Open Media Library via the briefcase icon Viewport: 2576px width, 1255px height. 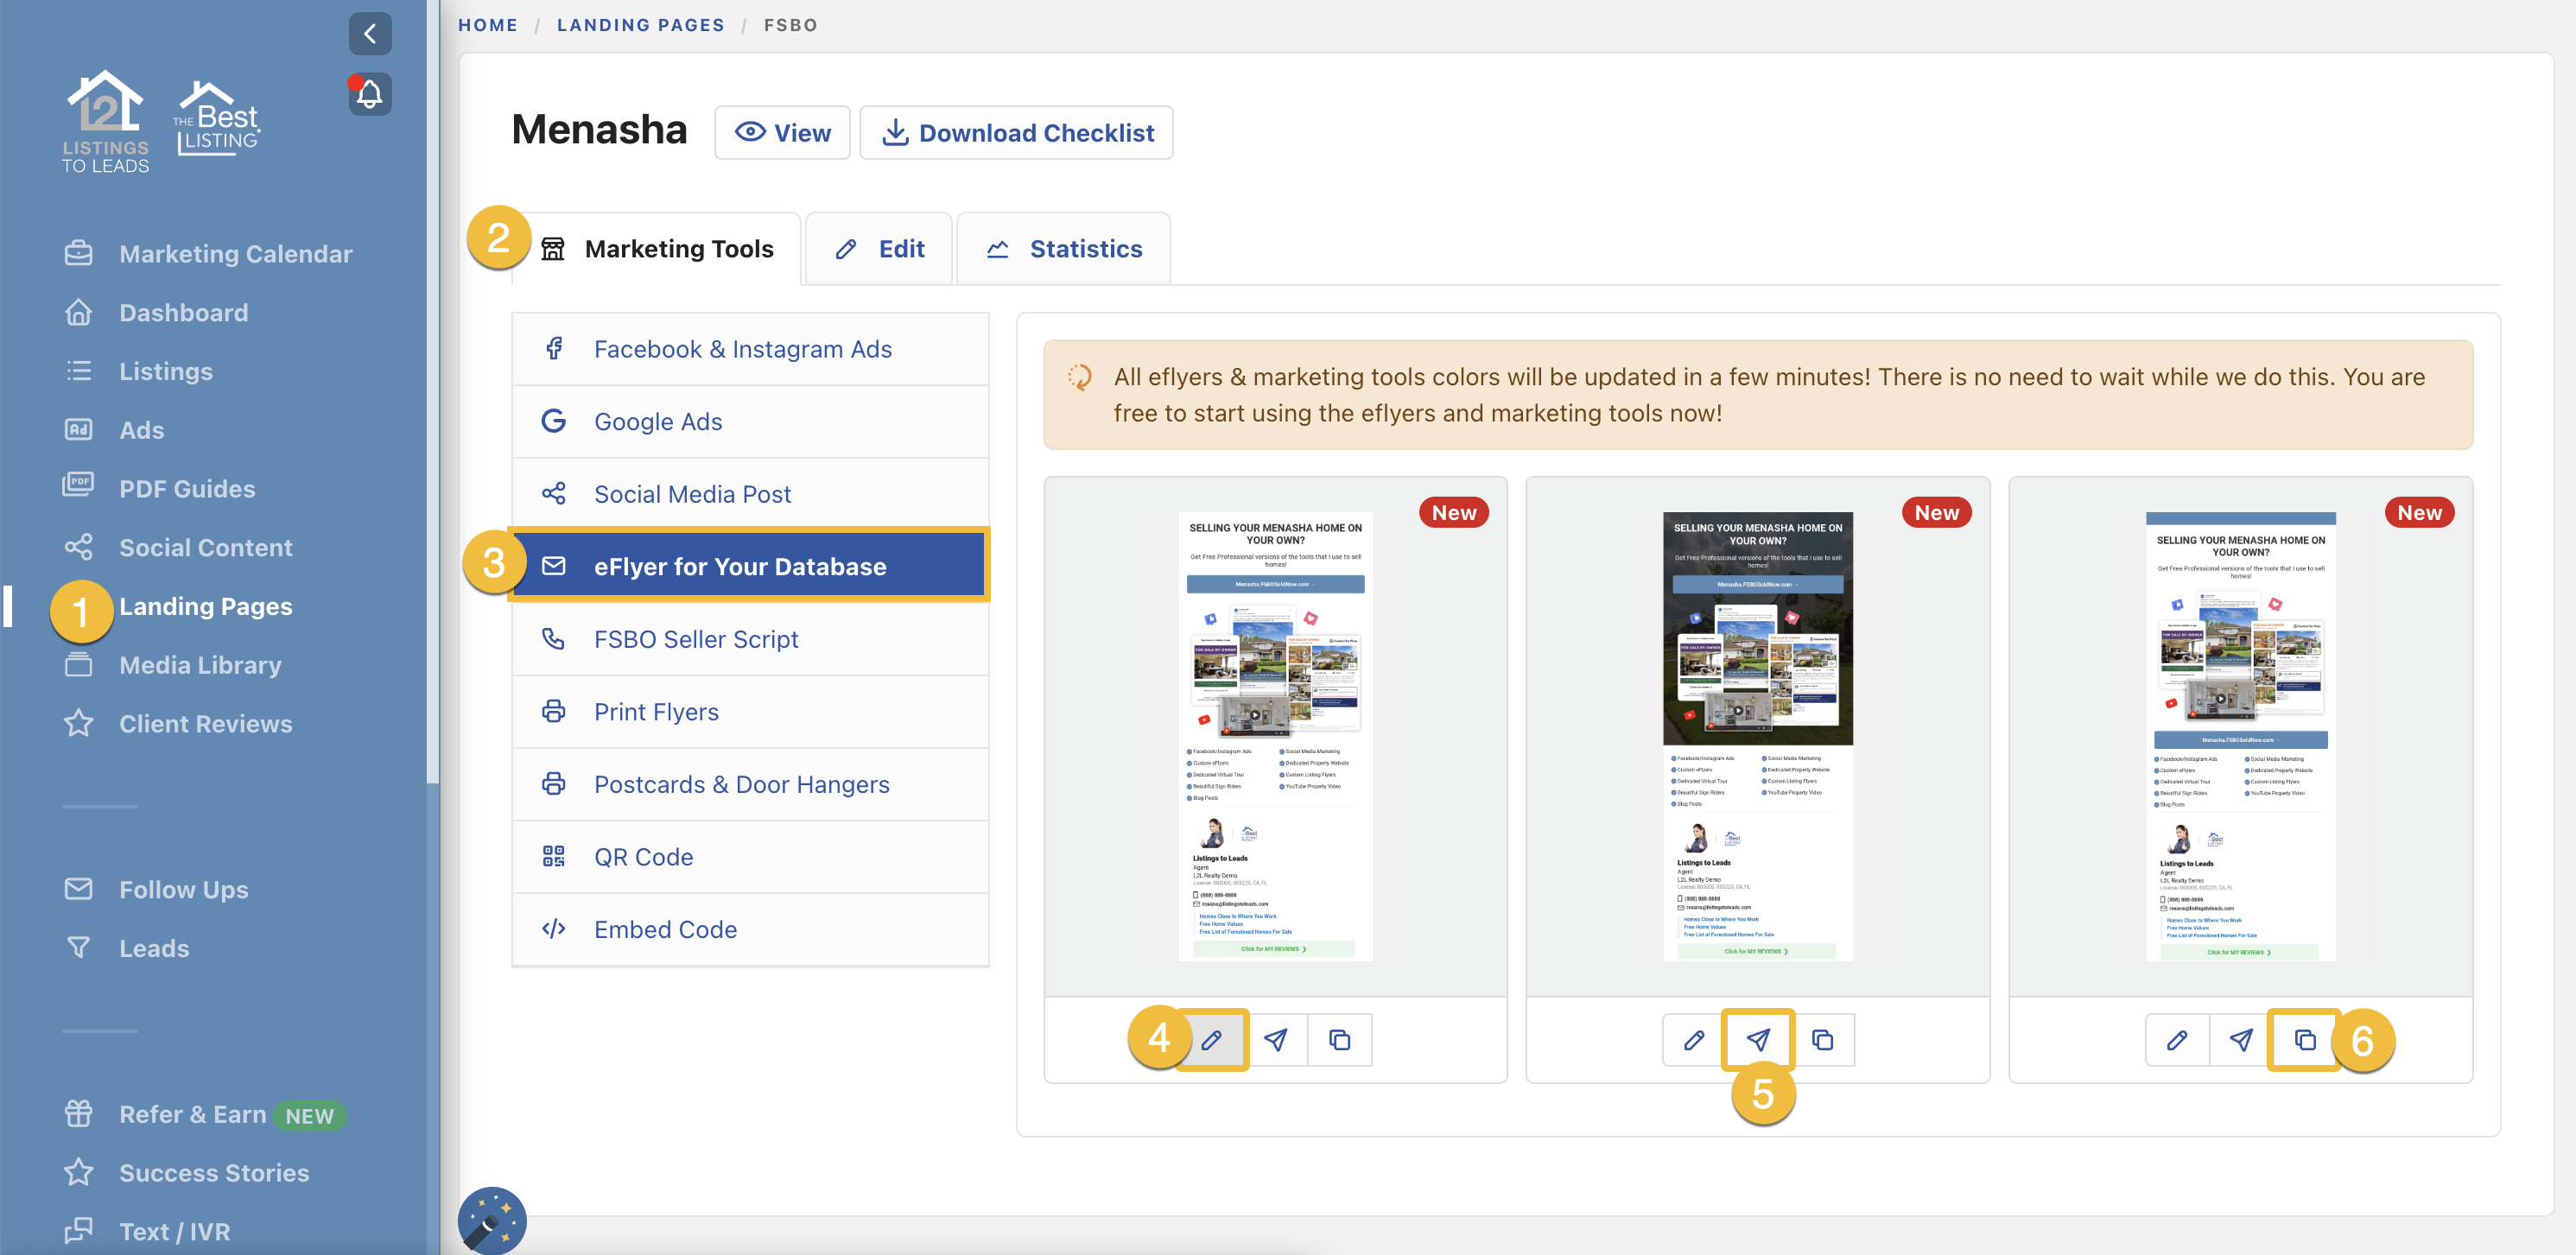coord(79,664)
